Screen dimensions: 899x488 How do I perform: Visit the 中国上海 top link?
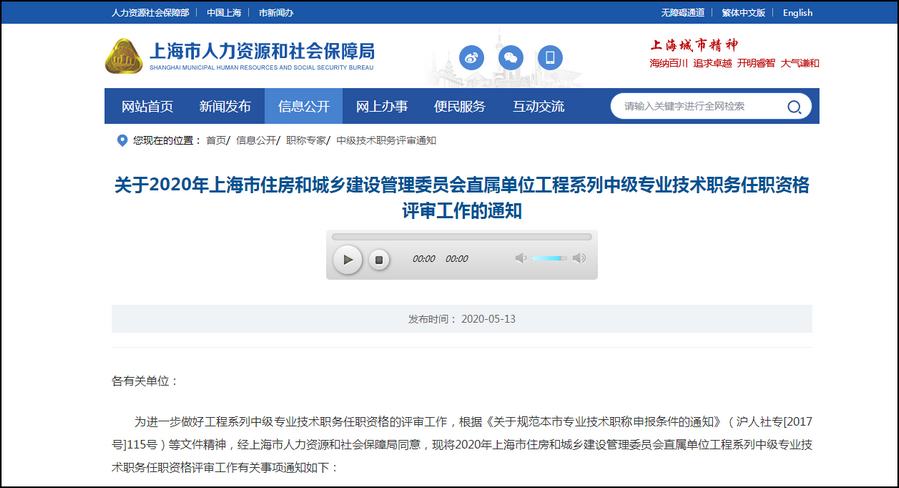pos(224,13)
